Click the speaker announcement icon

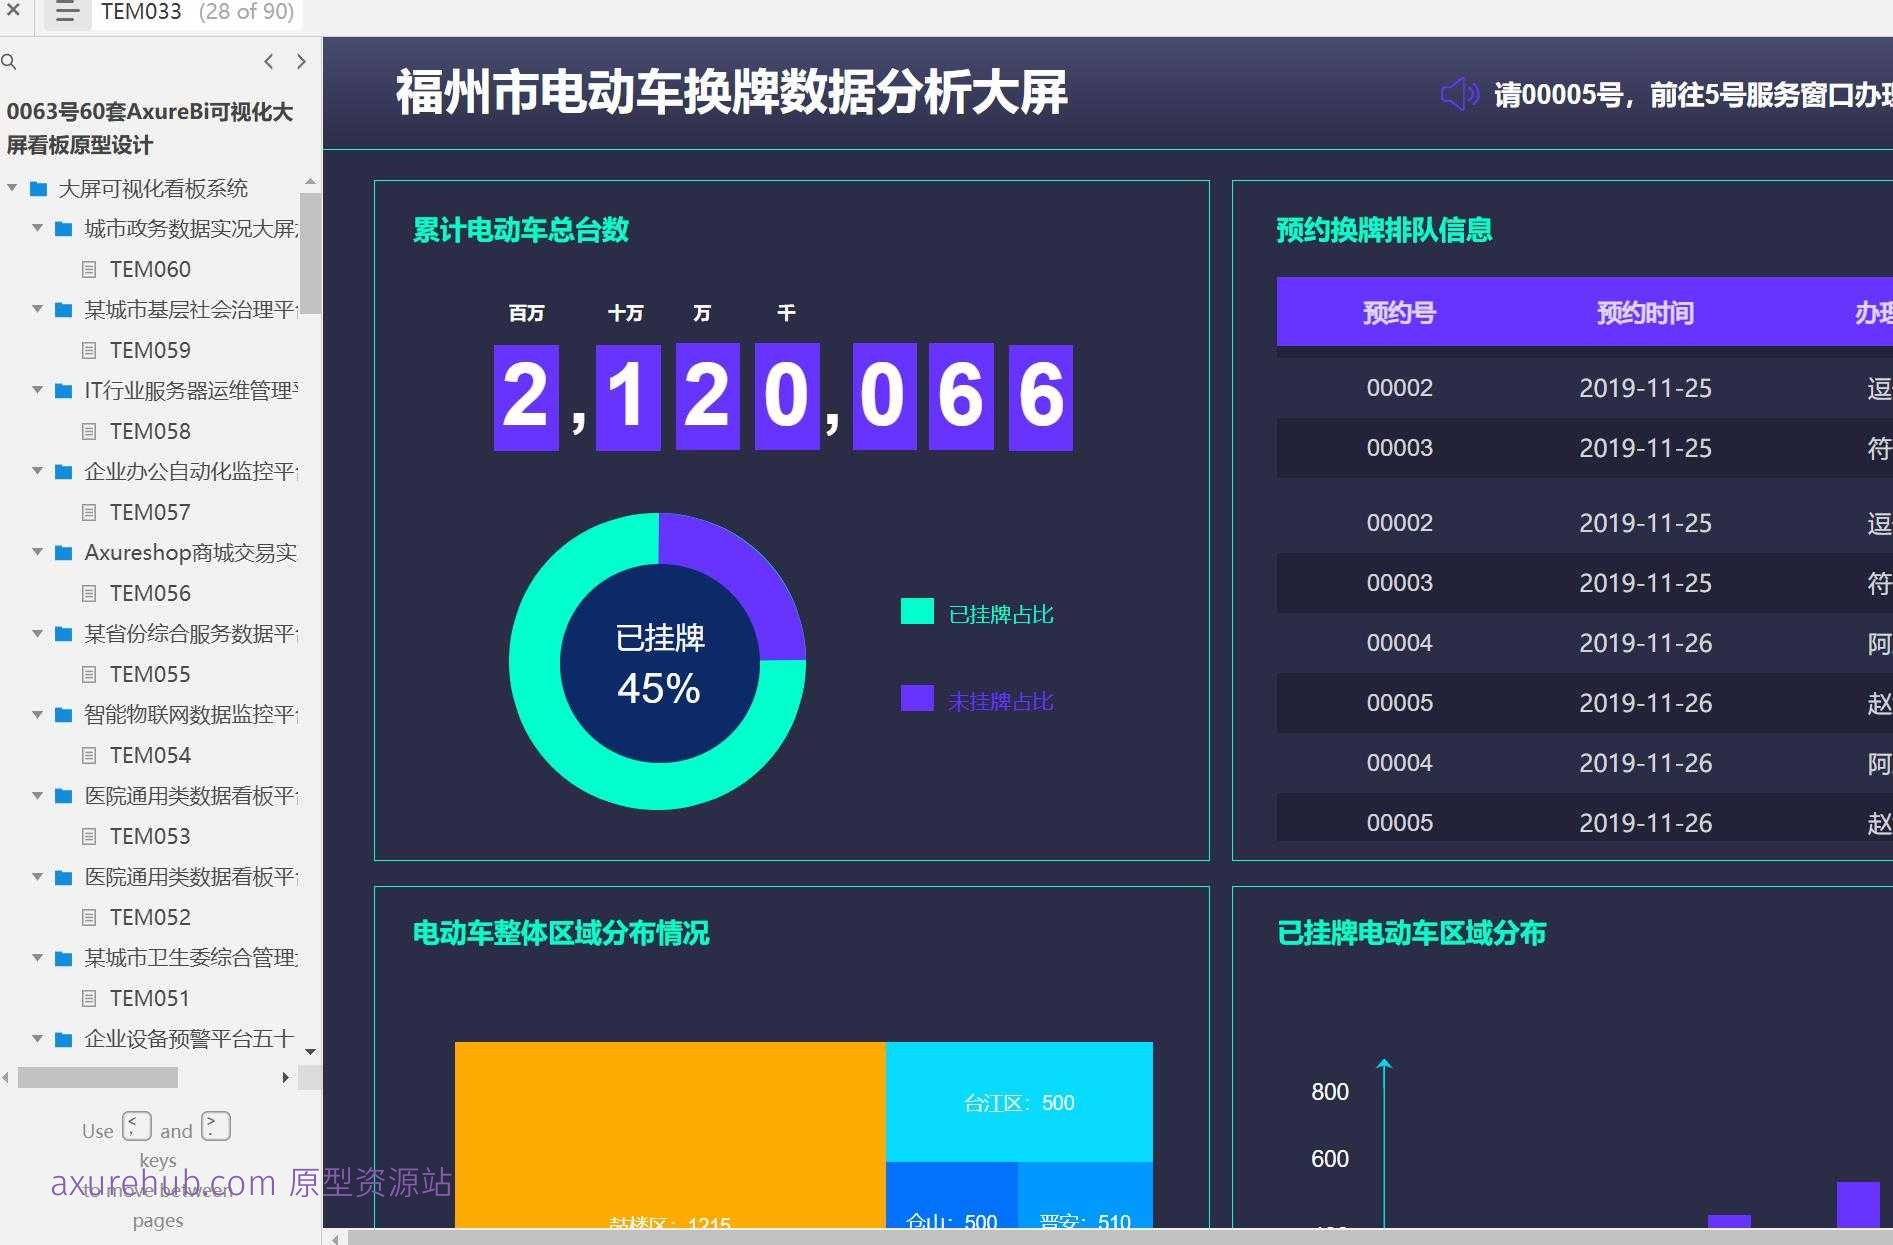1459,94
